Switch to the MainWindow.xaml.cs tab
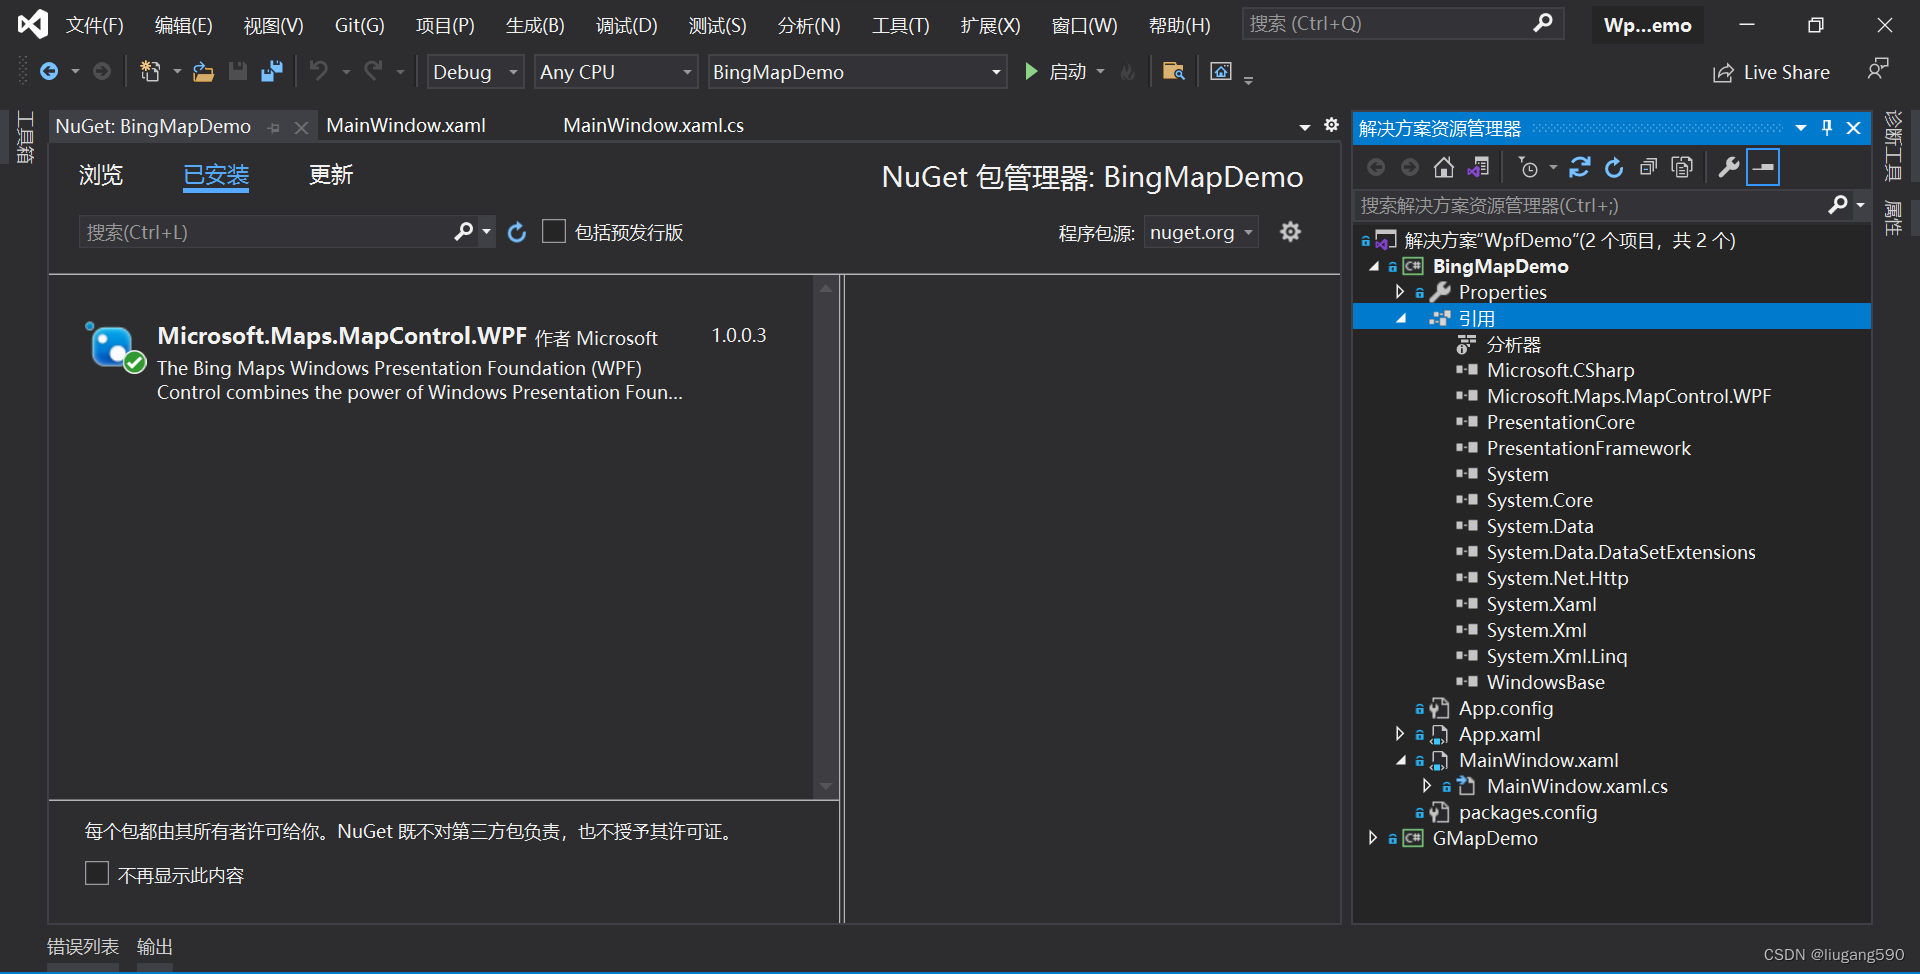 (x=653, y=125)
